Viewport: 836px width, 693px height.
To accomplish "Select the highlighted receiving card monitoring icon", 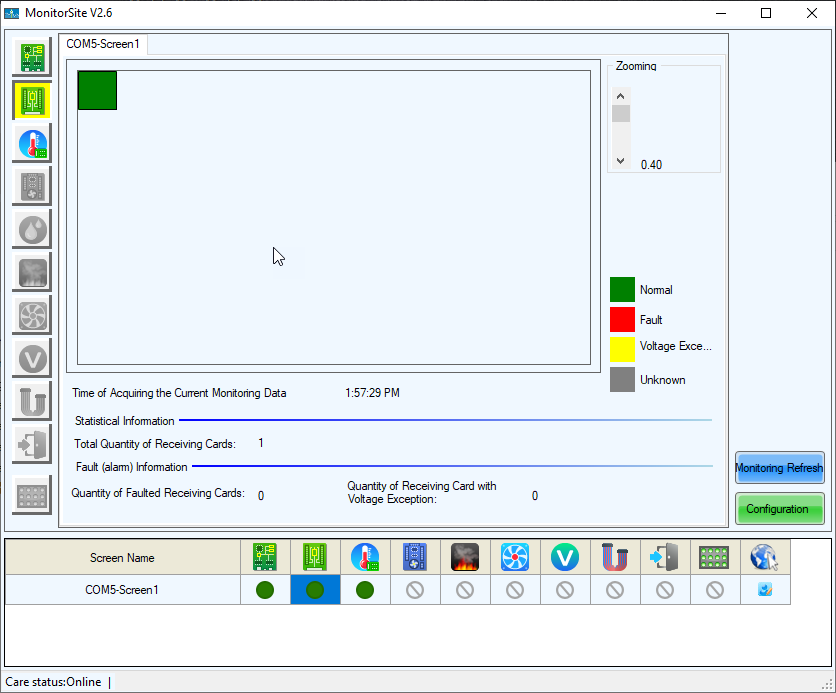I will point(31,100).
